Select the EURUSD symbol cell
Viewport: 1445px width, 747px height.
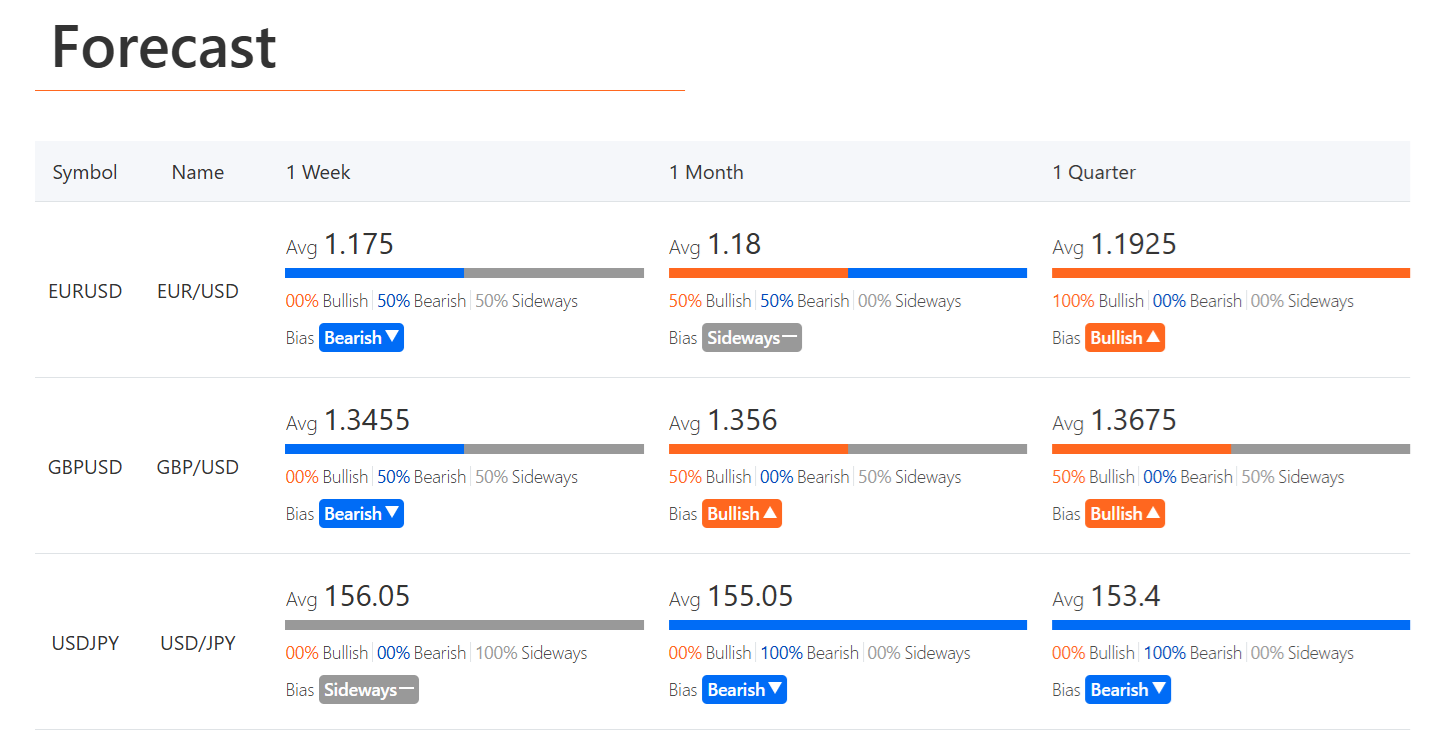point(85,291)
